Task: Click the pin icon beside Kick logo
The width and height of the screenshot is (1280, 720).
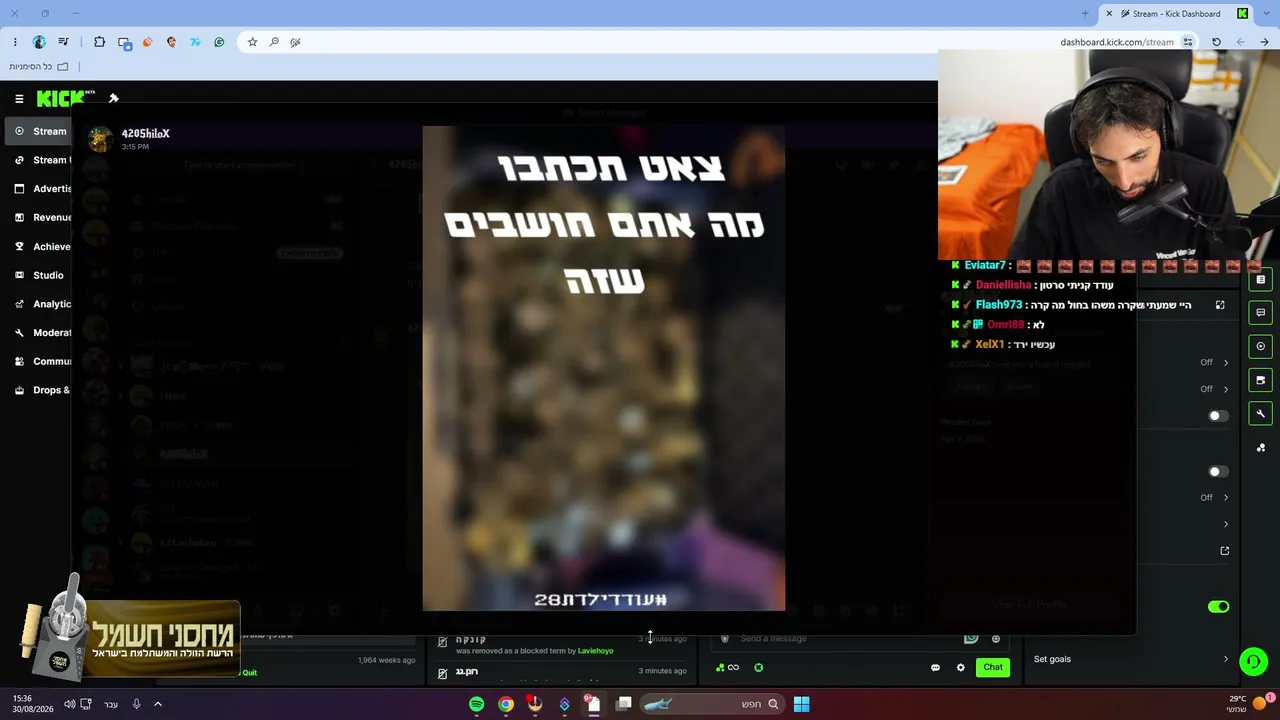Action: pyautogui.click(x=113, y=98)
